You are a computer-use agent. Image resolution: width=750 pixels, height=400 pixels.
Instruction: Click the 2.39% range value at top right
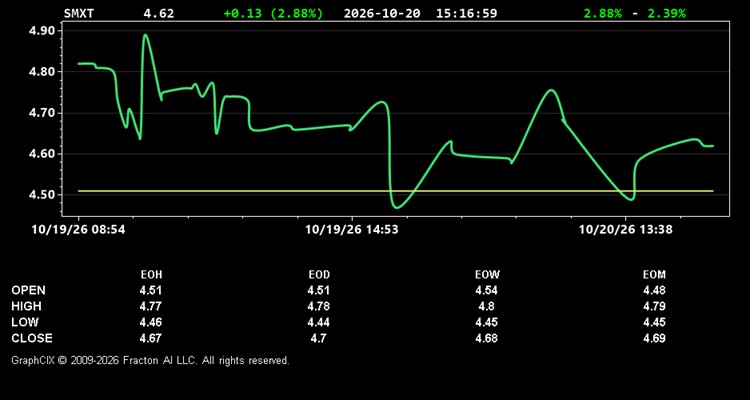coord(666,13)
